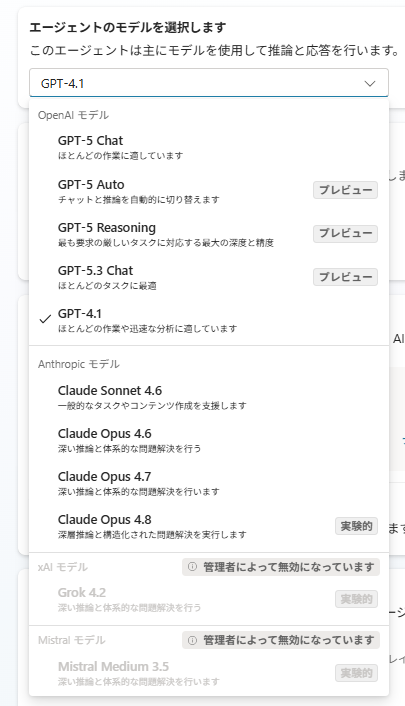This screenshot has height=706, width=405.
Task: Select the GPT-5 Chat model option
Action: tap(209, 147)
